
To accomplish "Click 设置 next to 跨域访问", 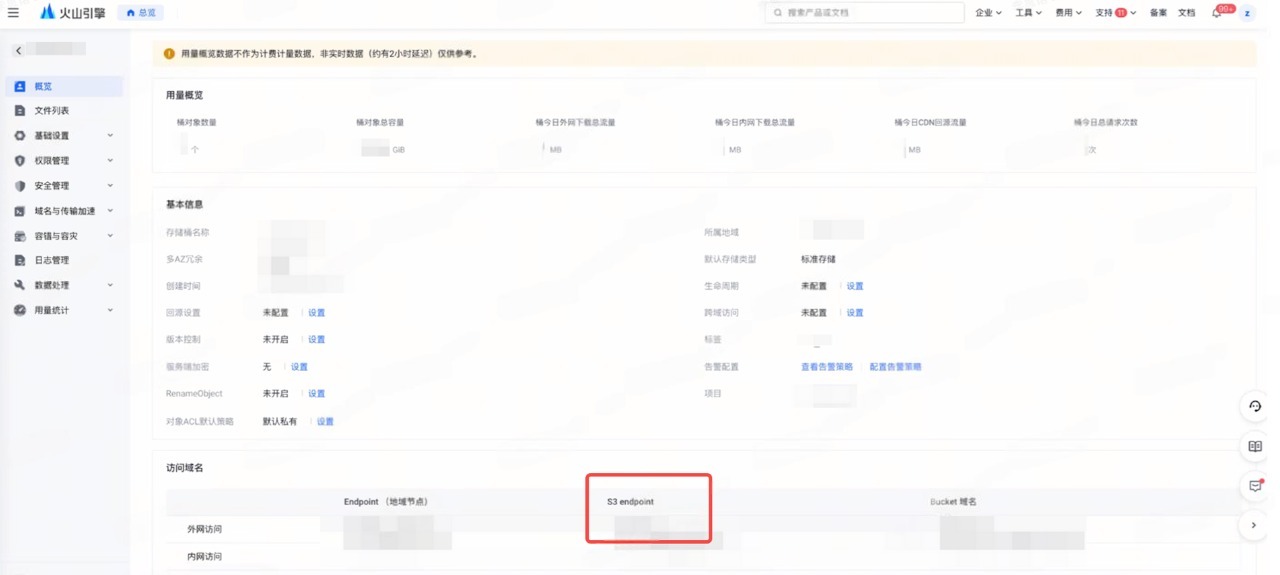I will coord(855,313).
